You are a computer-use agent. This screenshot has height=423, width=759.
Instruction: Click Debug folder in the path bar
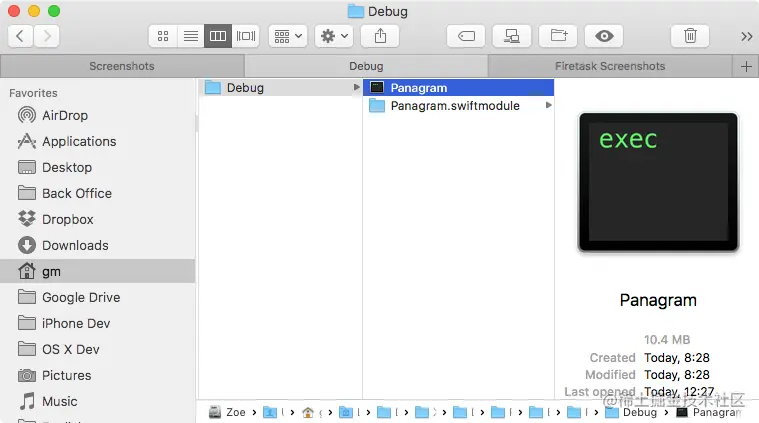tap(631, 412)
